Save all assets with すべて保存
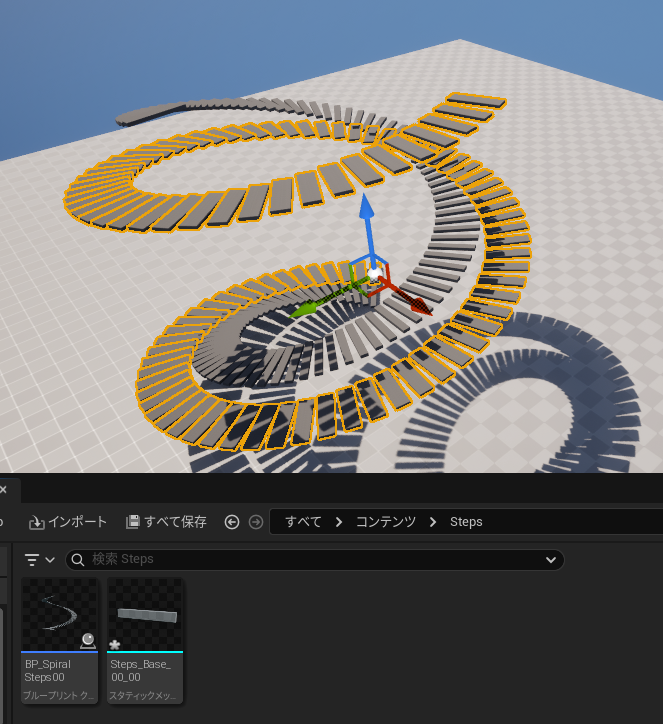This screenshot has height=724, width=663. (166, 522)
